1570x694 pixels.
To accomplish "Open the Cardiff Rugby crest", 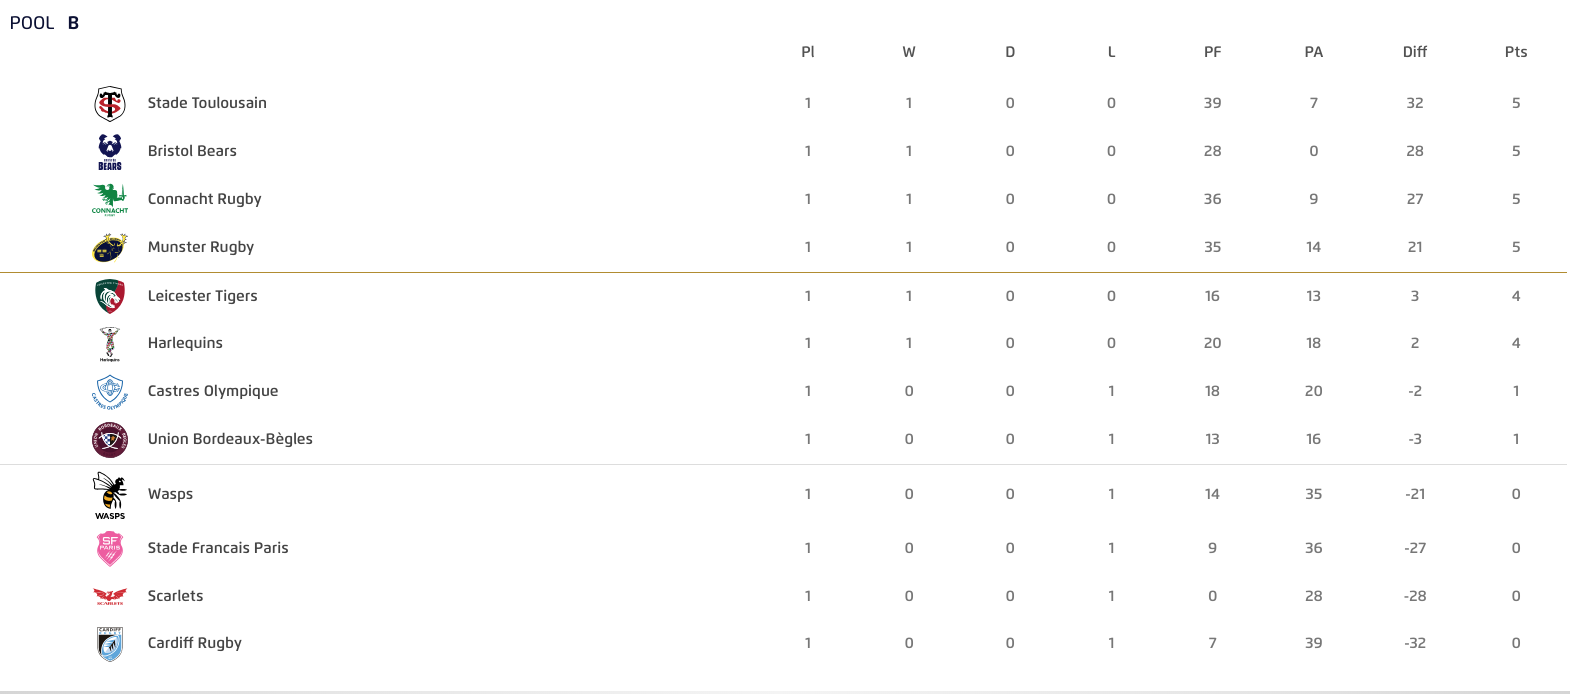I will coord(110,644).
